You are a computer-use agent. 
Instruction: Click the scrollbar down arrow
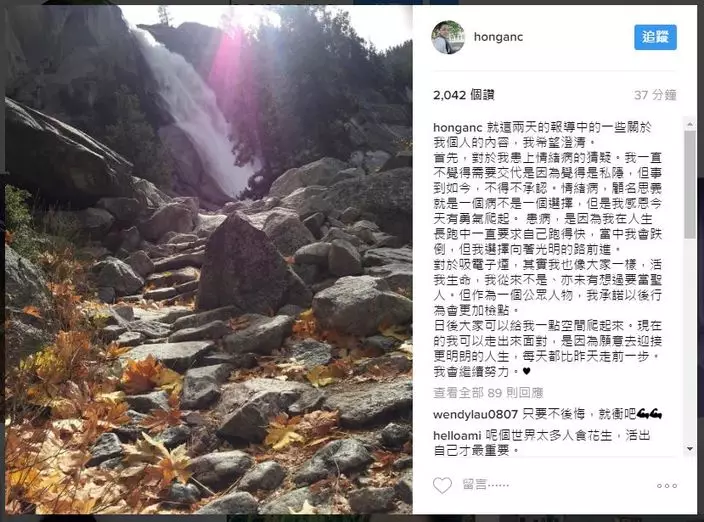(x=690, y=448)
